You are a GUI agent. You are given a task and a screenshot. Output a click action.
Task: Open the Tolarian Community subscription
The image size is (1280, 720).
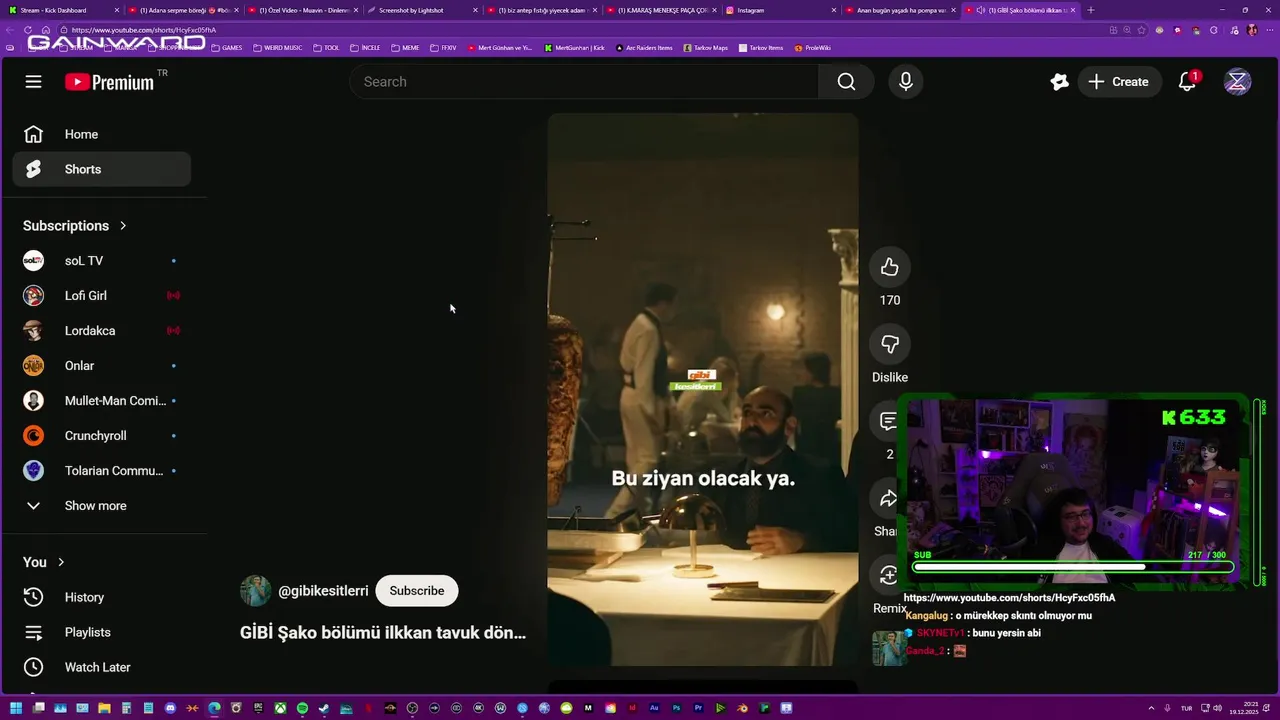101,471
